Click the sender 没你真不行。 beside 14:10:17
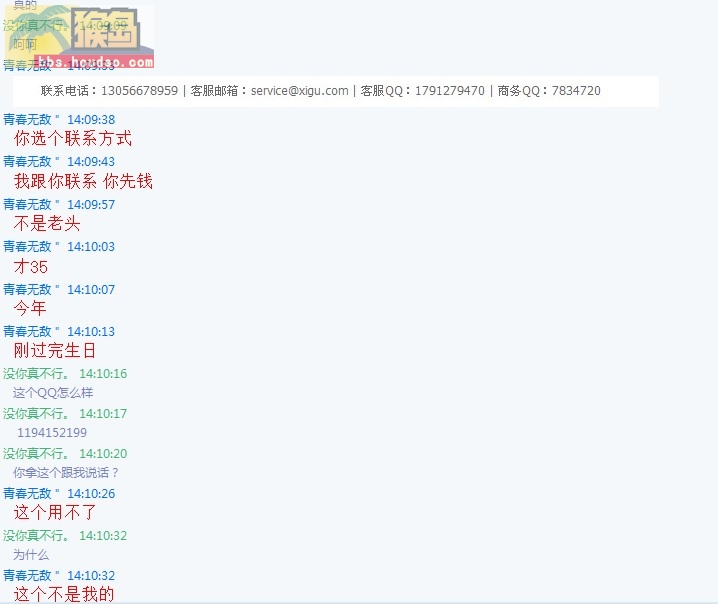This screenshot has height=604, width=718. click(x=37, y=414)
